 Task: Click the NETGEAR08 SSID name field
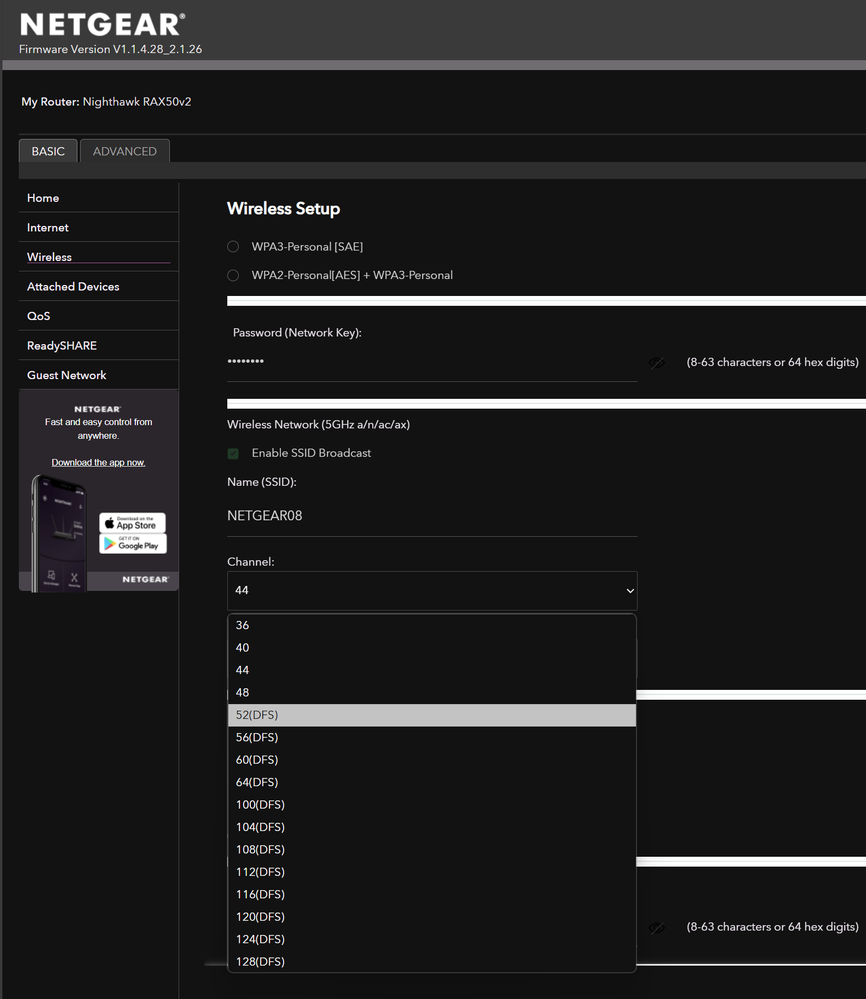[x=432, y=516]
